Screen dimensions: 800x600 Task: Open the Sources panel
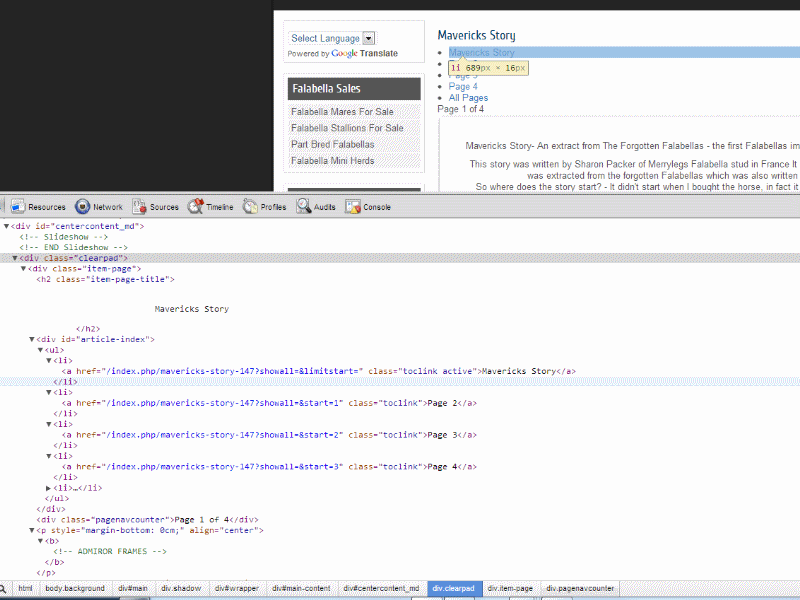(155, 207)
